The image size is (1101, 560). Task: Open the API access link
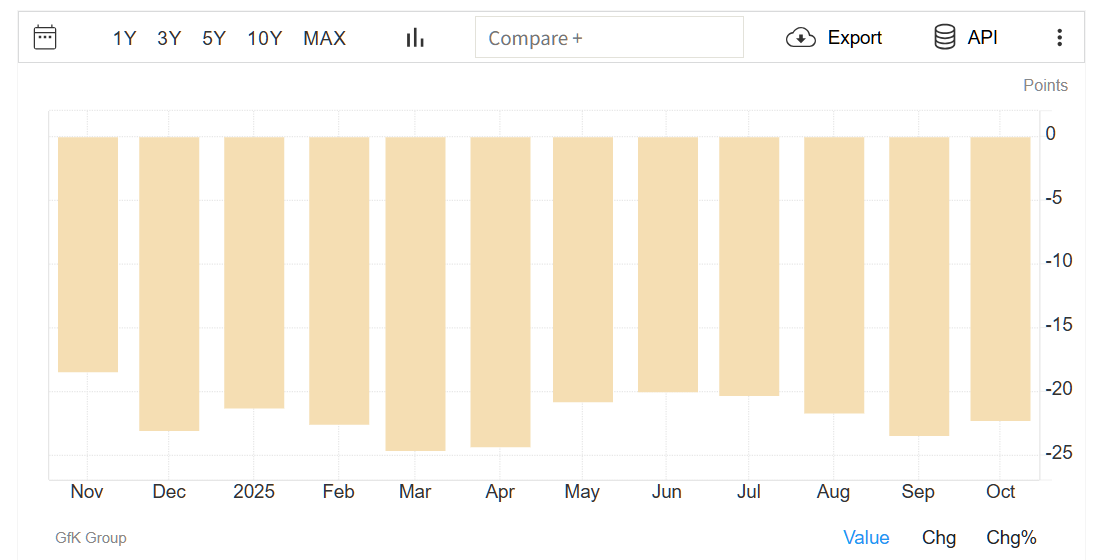click(982, 38)
